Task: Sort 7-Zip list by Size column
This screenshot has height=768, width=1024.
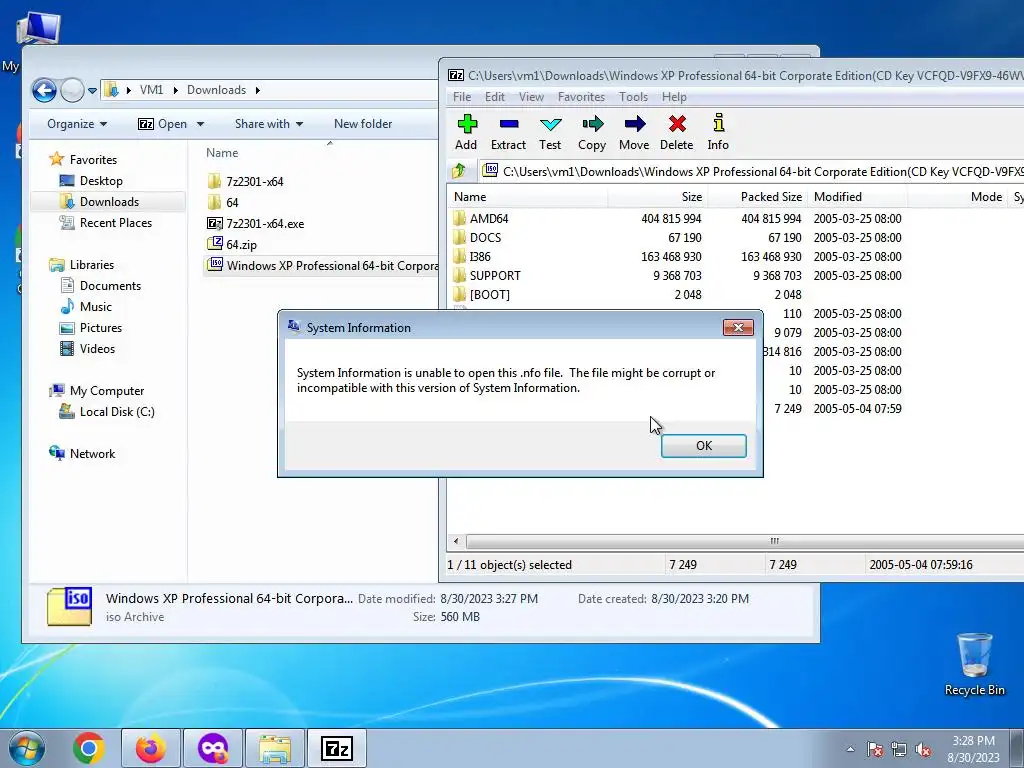Action: (x=658, y=197)
